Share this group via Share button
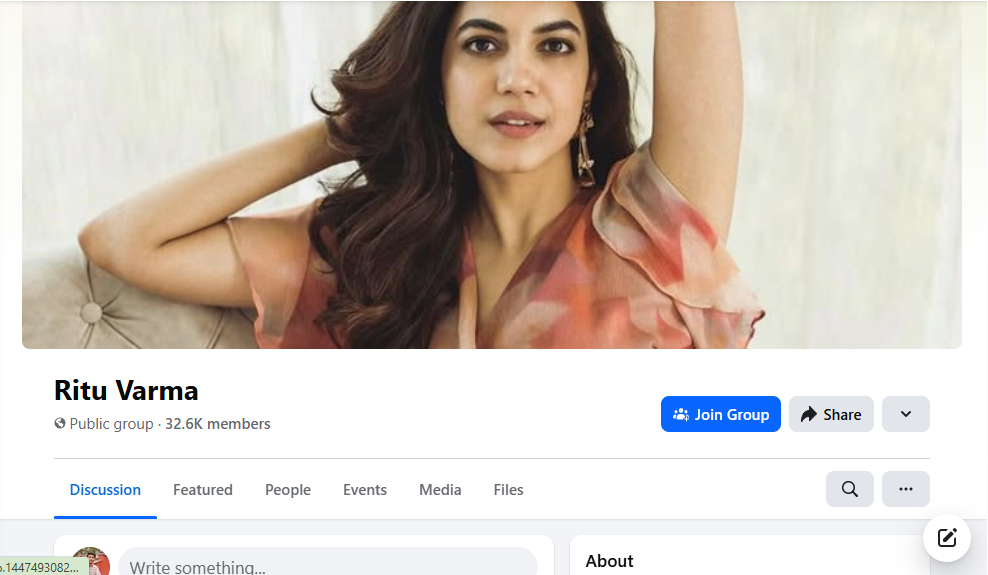 [831, 414]
